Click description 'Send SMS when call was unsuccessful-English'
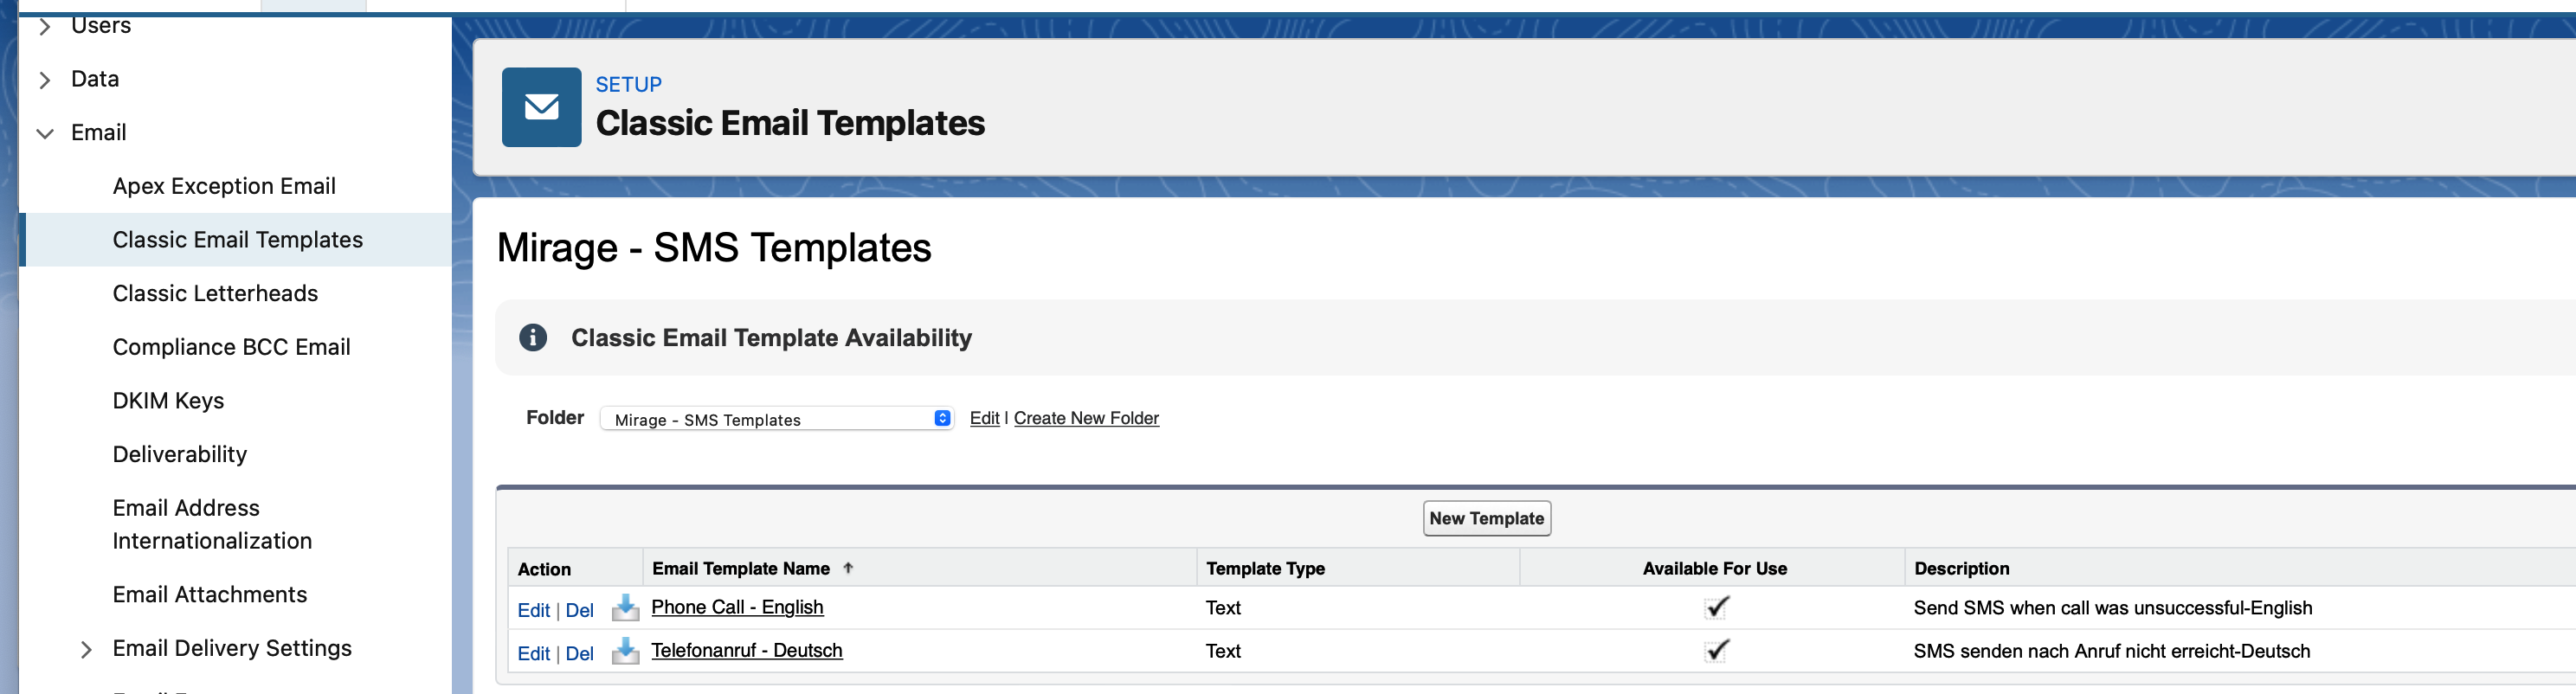The height and width of the screenshot is (694, 2576). click(2112, 607)
